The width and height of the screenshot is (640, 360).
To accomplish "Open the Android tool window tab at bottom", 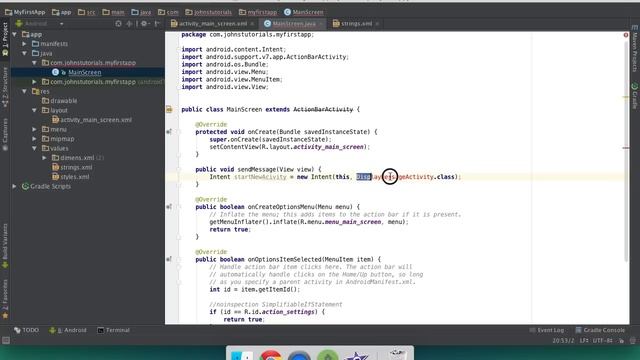I will (68, 330).
